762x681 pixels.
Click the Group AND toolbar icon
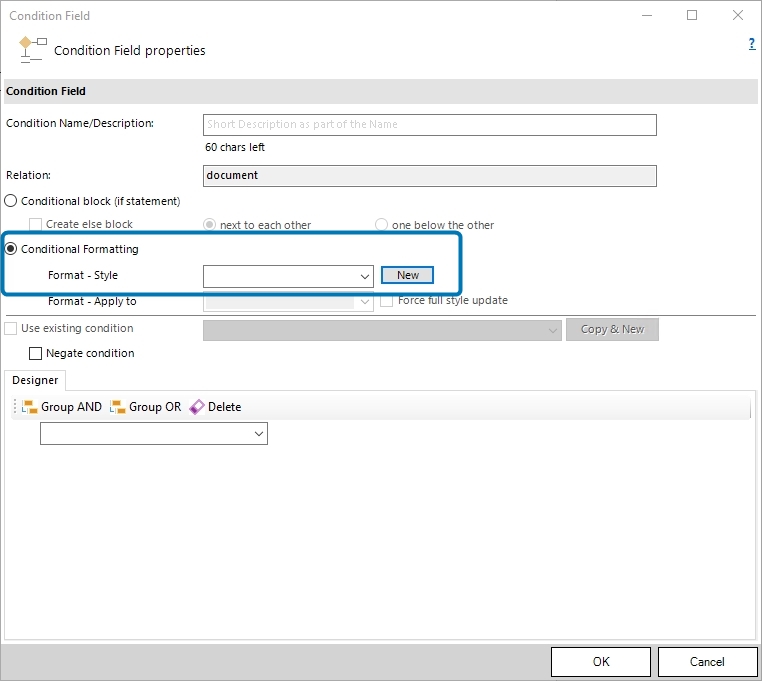pos(30,407)
